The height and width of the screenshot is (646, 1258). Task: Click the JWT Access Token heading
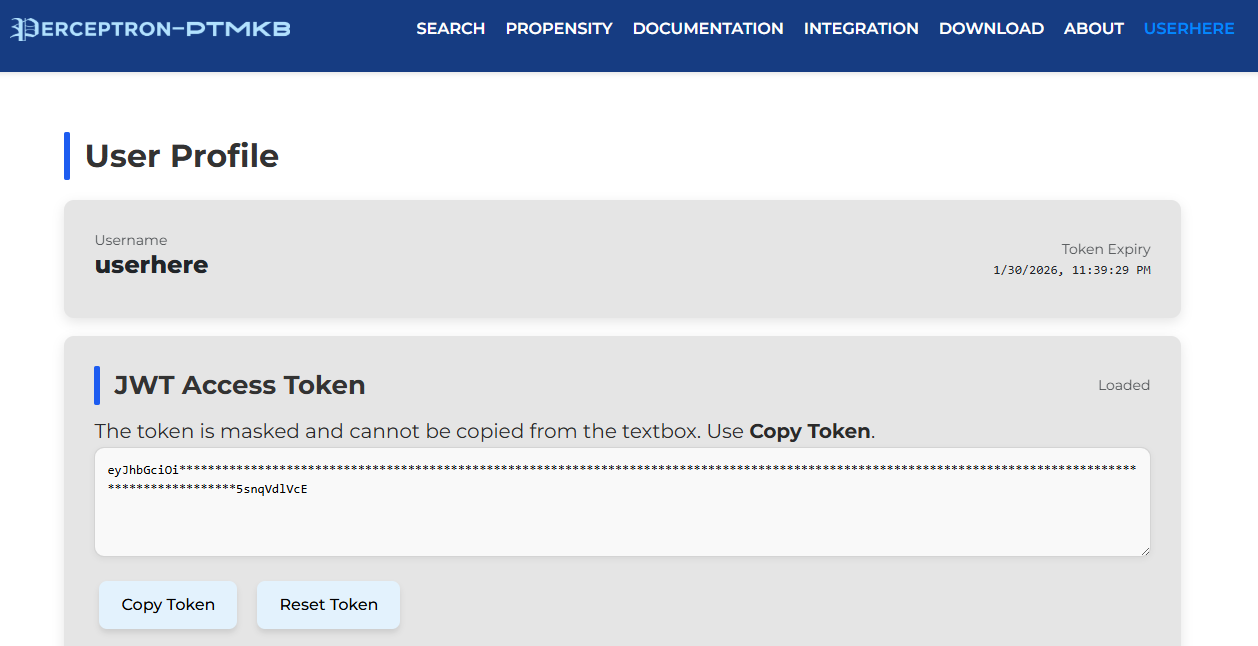coord(239,385)
